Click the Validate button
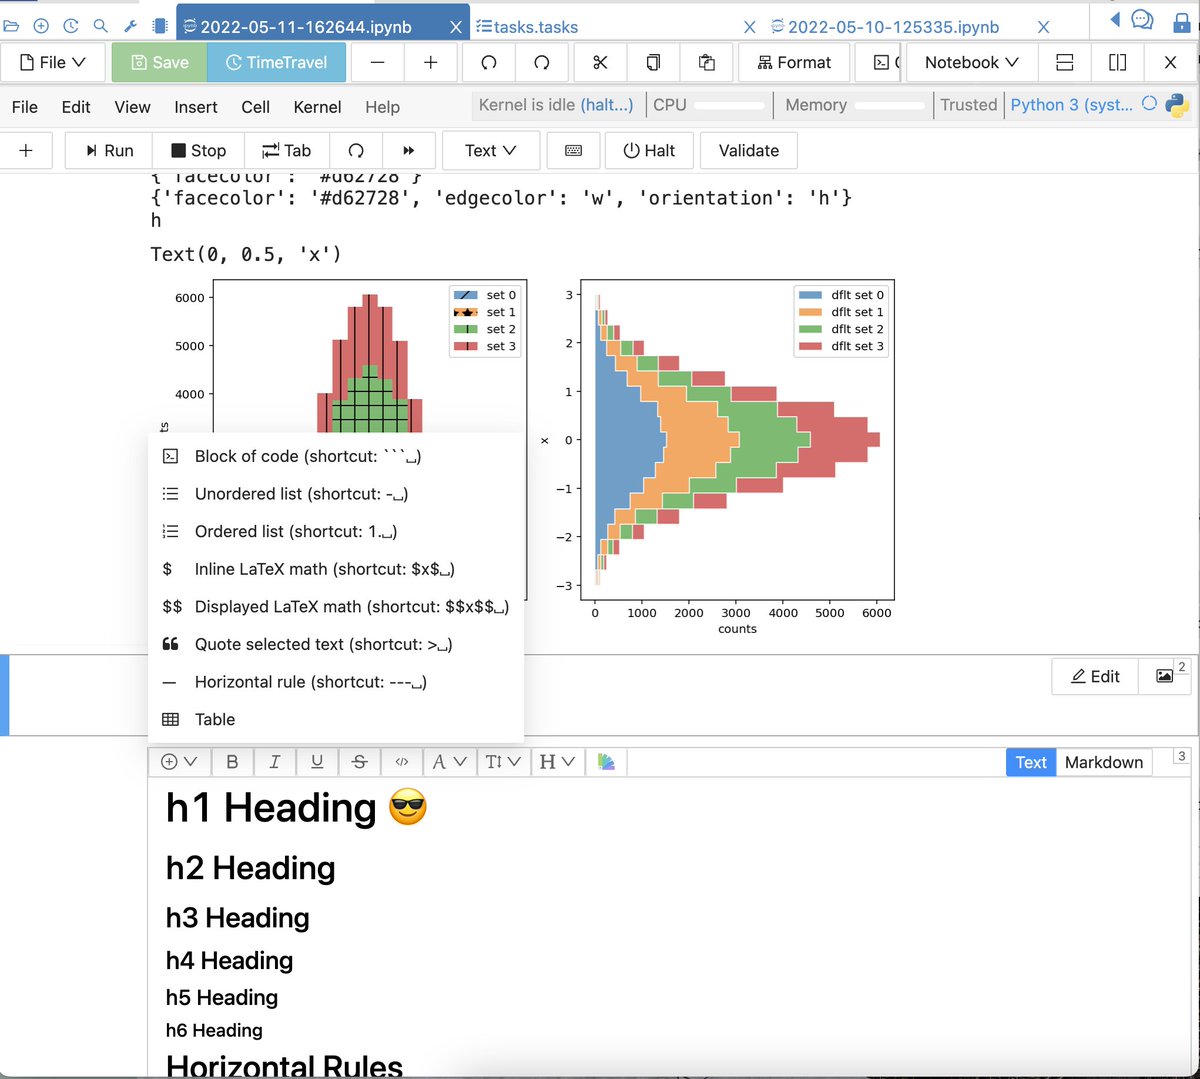The width and height of the screenshot is (1200, 1079). pos(748,150)
